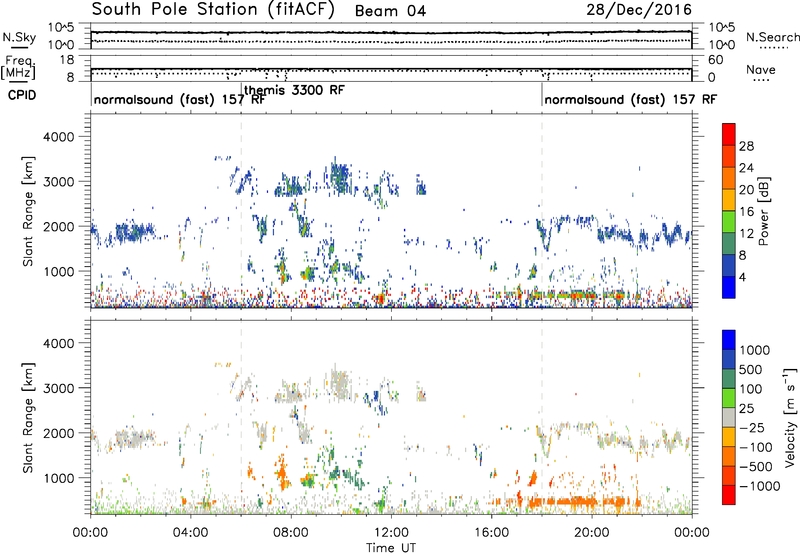This screenshot has height=554, width=800.
Task: Click the light green segment of Power colorbar
Action: pyautogui.click(x=729, y=222)
